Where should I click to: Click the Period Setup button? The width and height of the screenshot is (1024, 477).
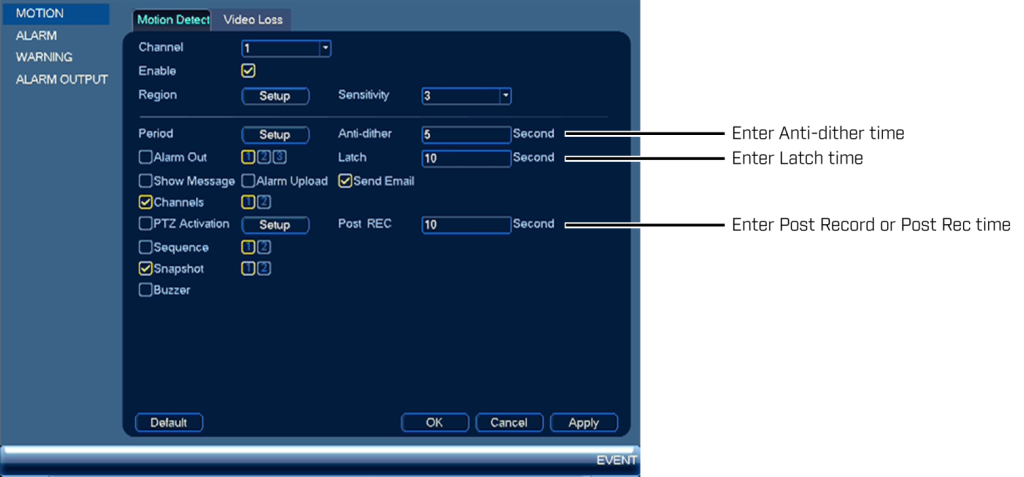tap(275, 135)
